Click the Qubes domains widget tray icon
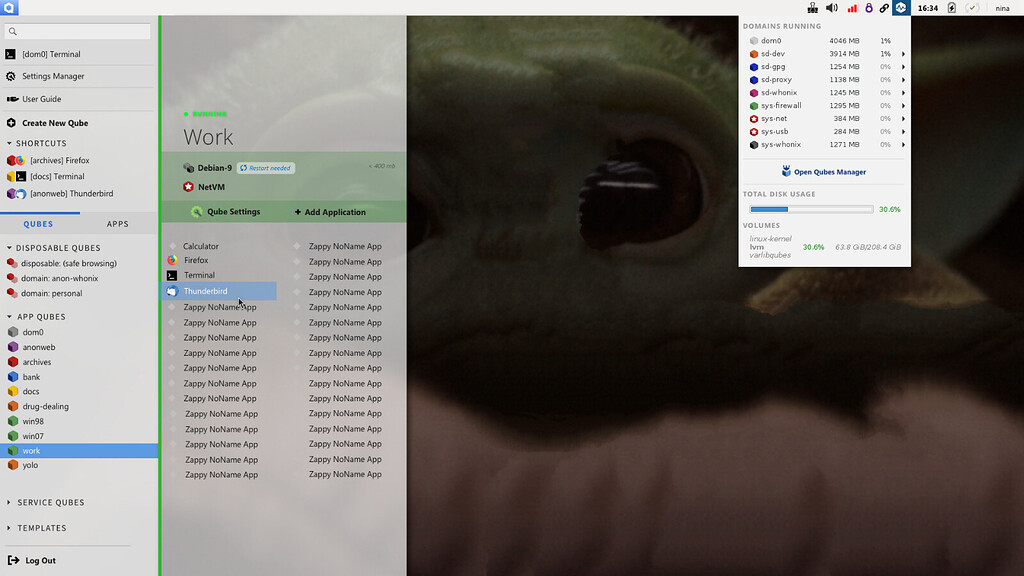The width and height of the screenshot is (1024, 576). [x=901, y=8]
